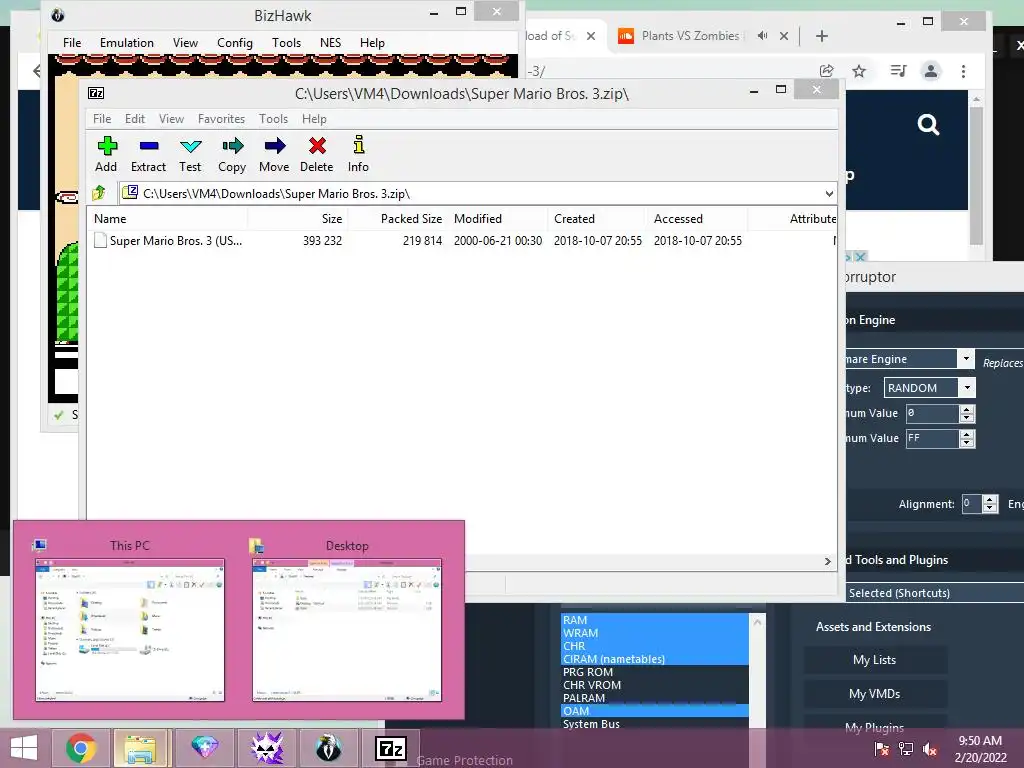Open the 7-Zip Tools menu
This screenshot has width=1024, height=768.
pos(273,119)
